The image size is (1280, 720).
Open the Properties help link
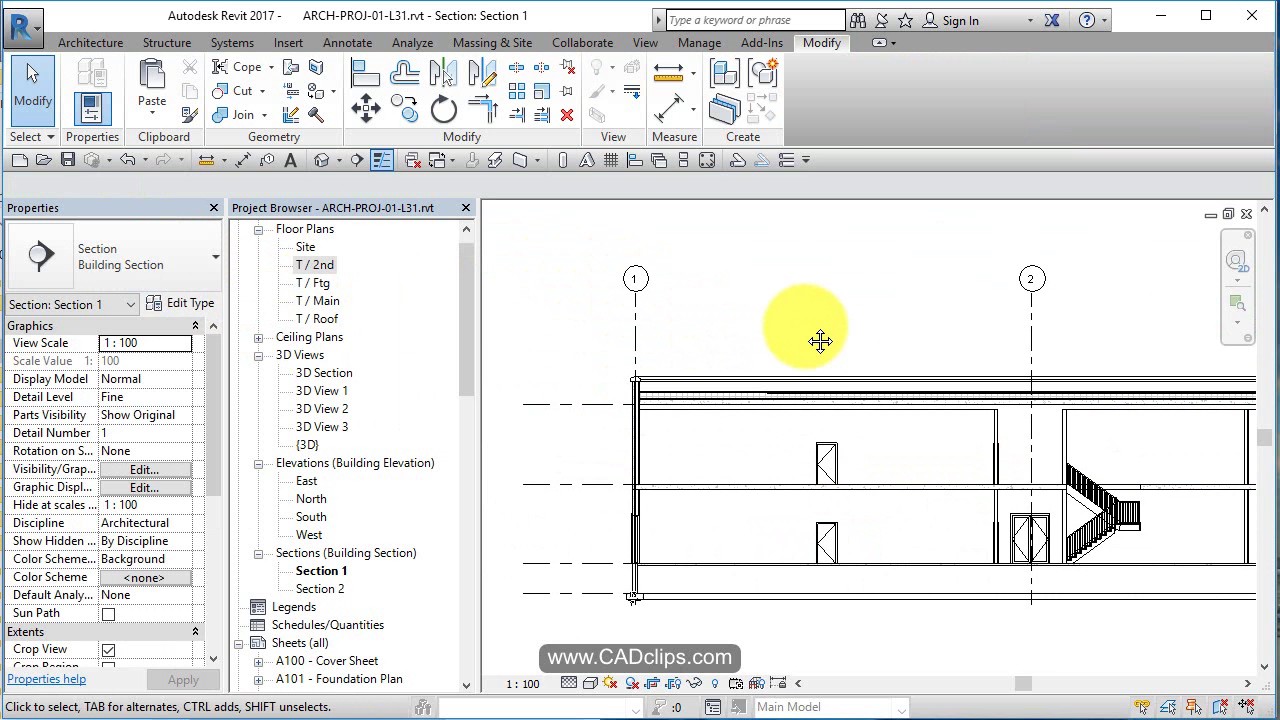pyautogui.click(x=46, y=679)
